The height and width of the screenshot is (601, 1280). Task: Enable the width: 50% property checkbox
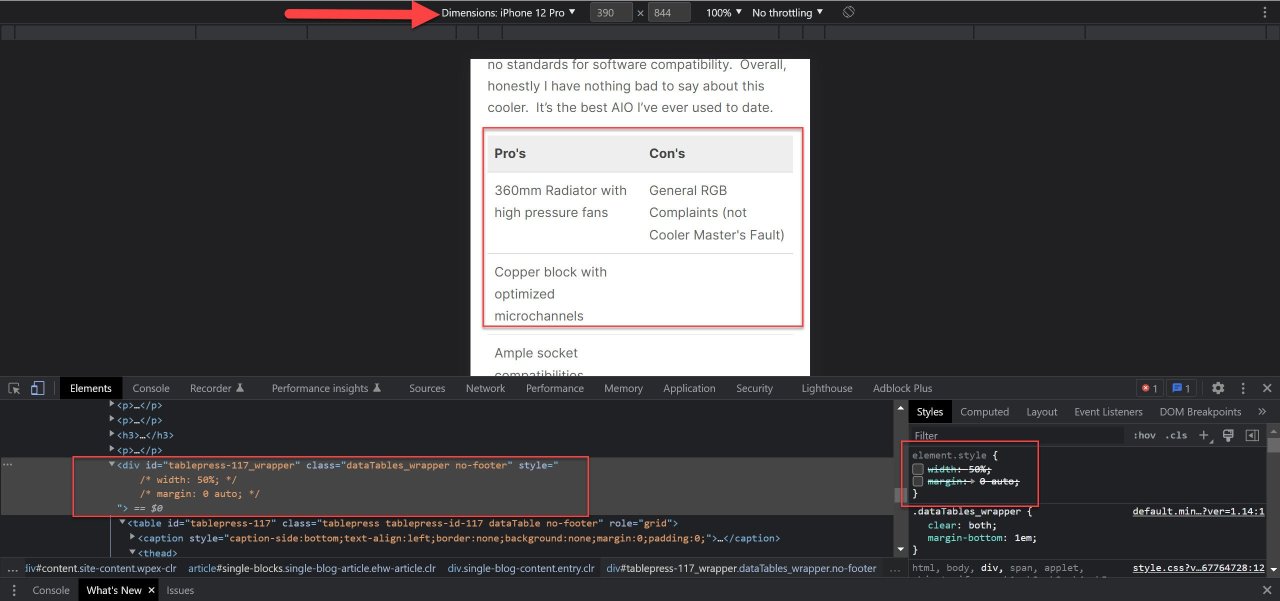(x=918, y=469)
